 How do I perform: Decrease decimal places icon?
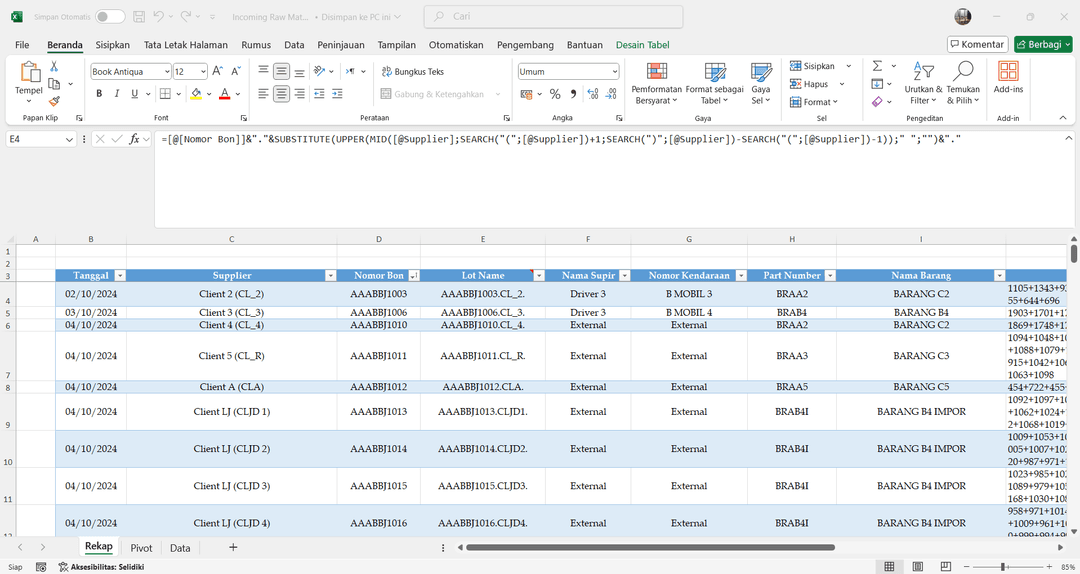(611, 94)
